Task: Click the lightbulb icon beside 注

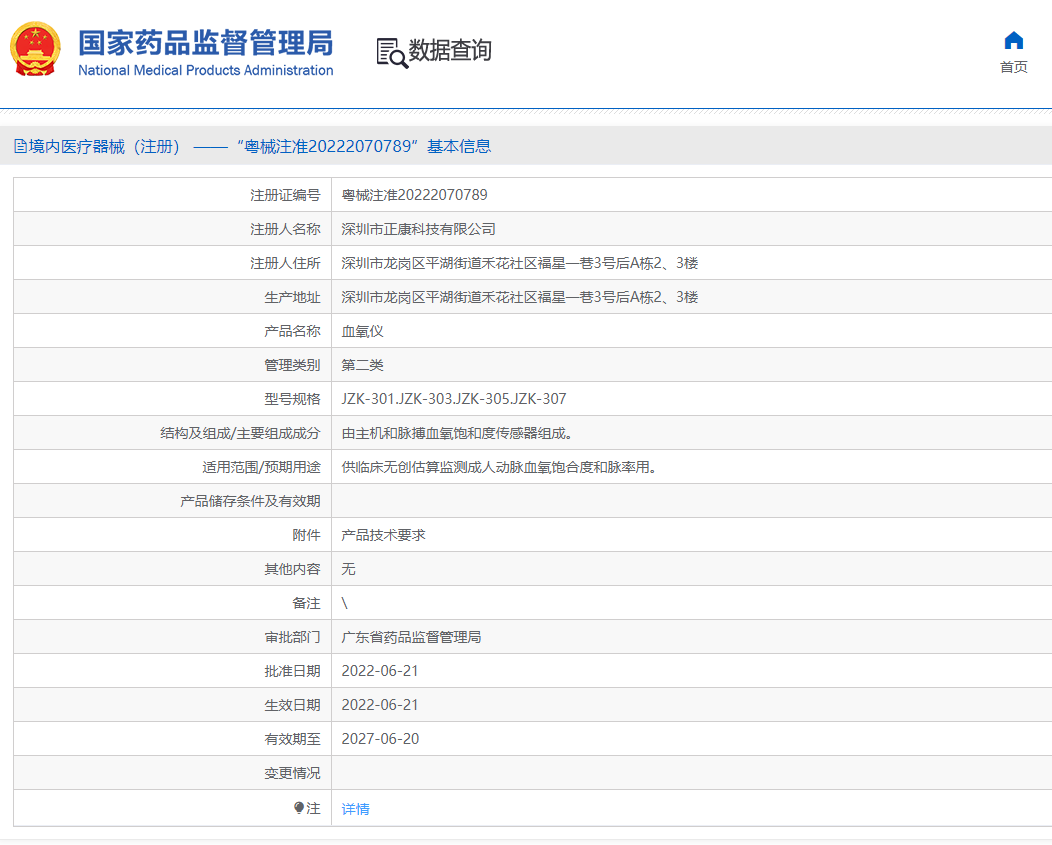Action: [x=299, y=808]
